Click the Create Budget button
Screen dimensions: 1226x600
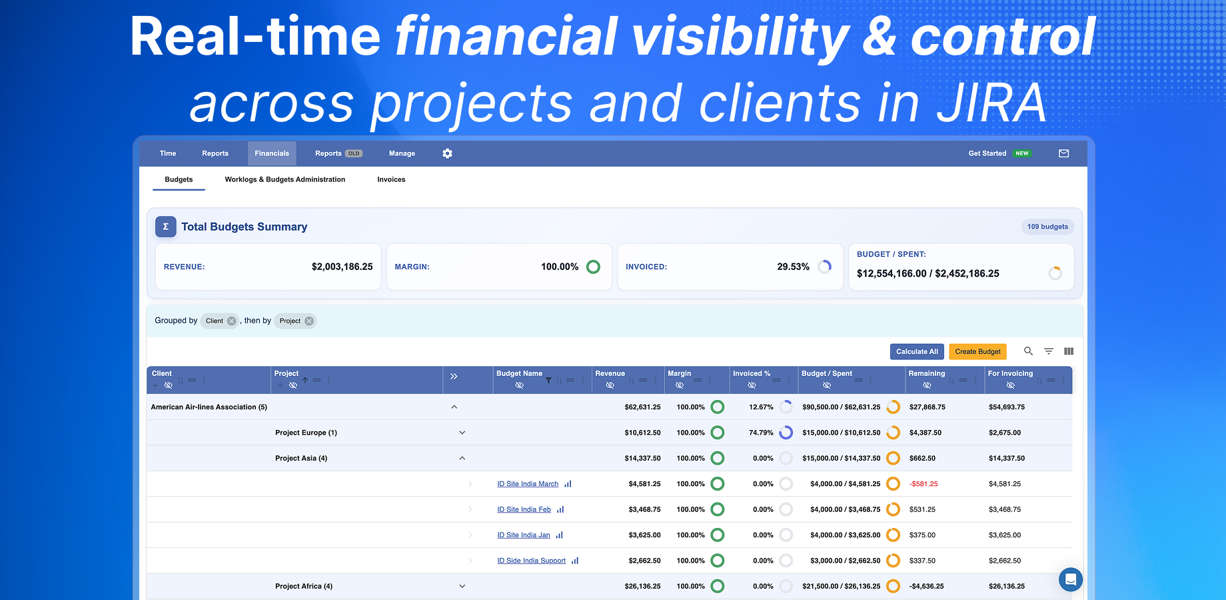pyautogui.click(x=977, y=352)
